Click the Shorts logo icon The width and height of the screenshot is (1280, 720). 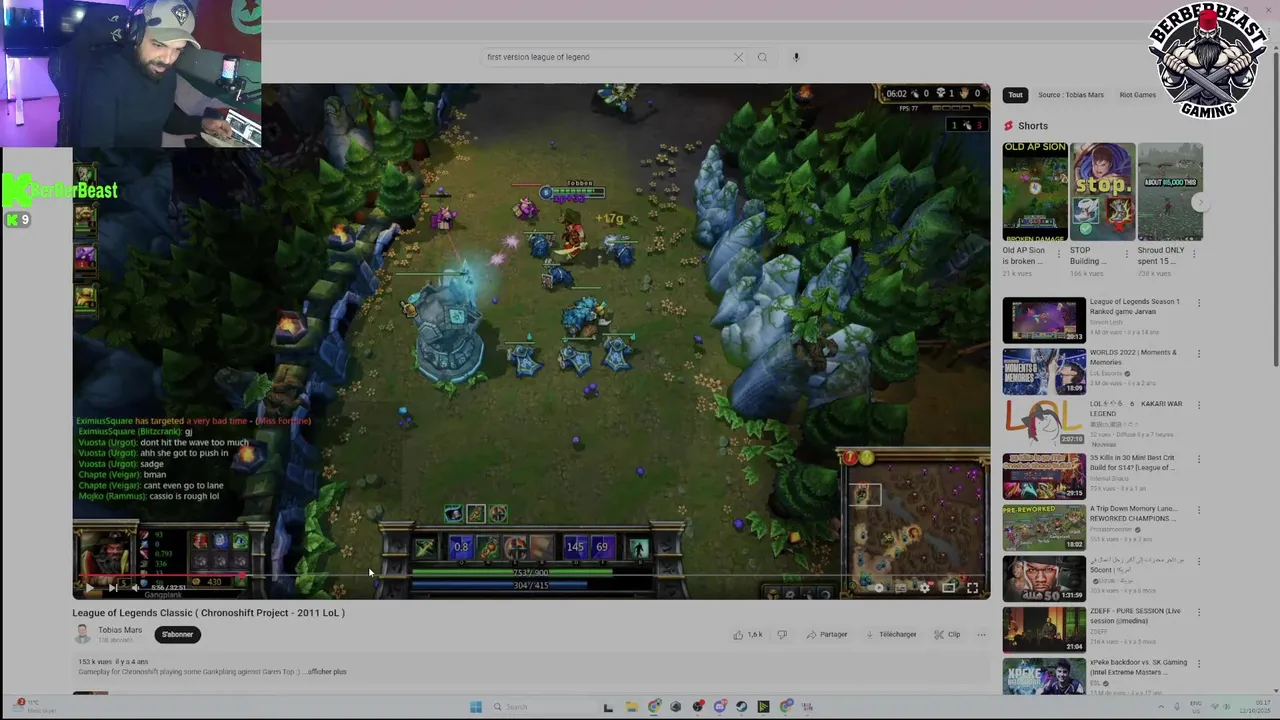coord(1008,126)
